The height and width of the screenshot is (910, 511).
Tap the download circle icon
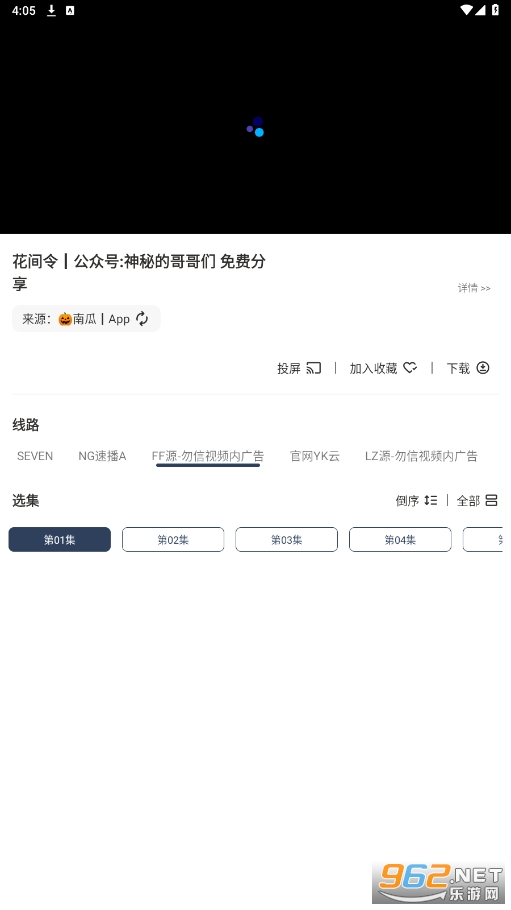483,367
